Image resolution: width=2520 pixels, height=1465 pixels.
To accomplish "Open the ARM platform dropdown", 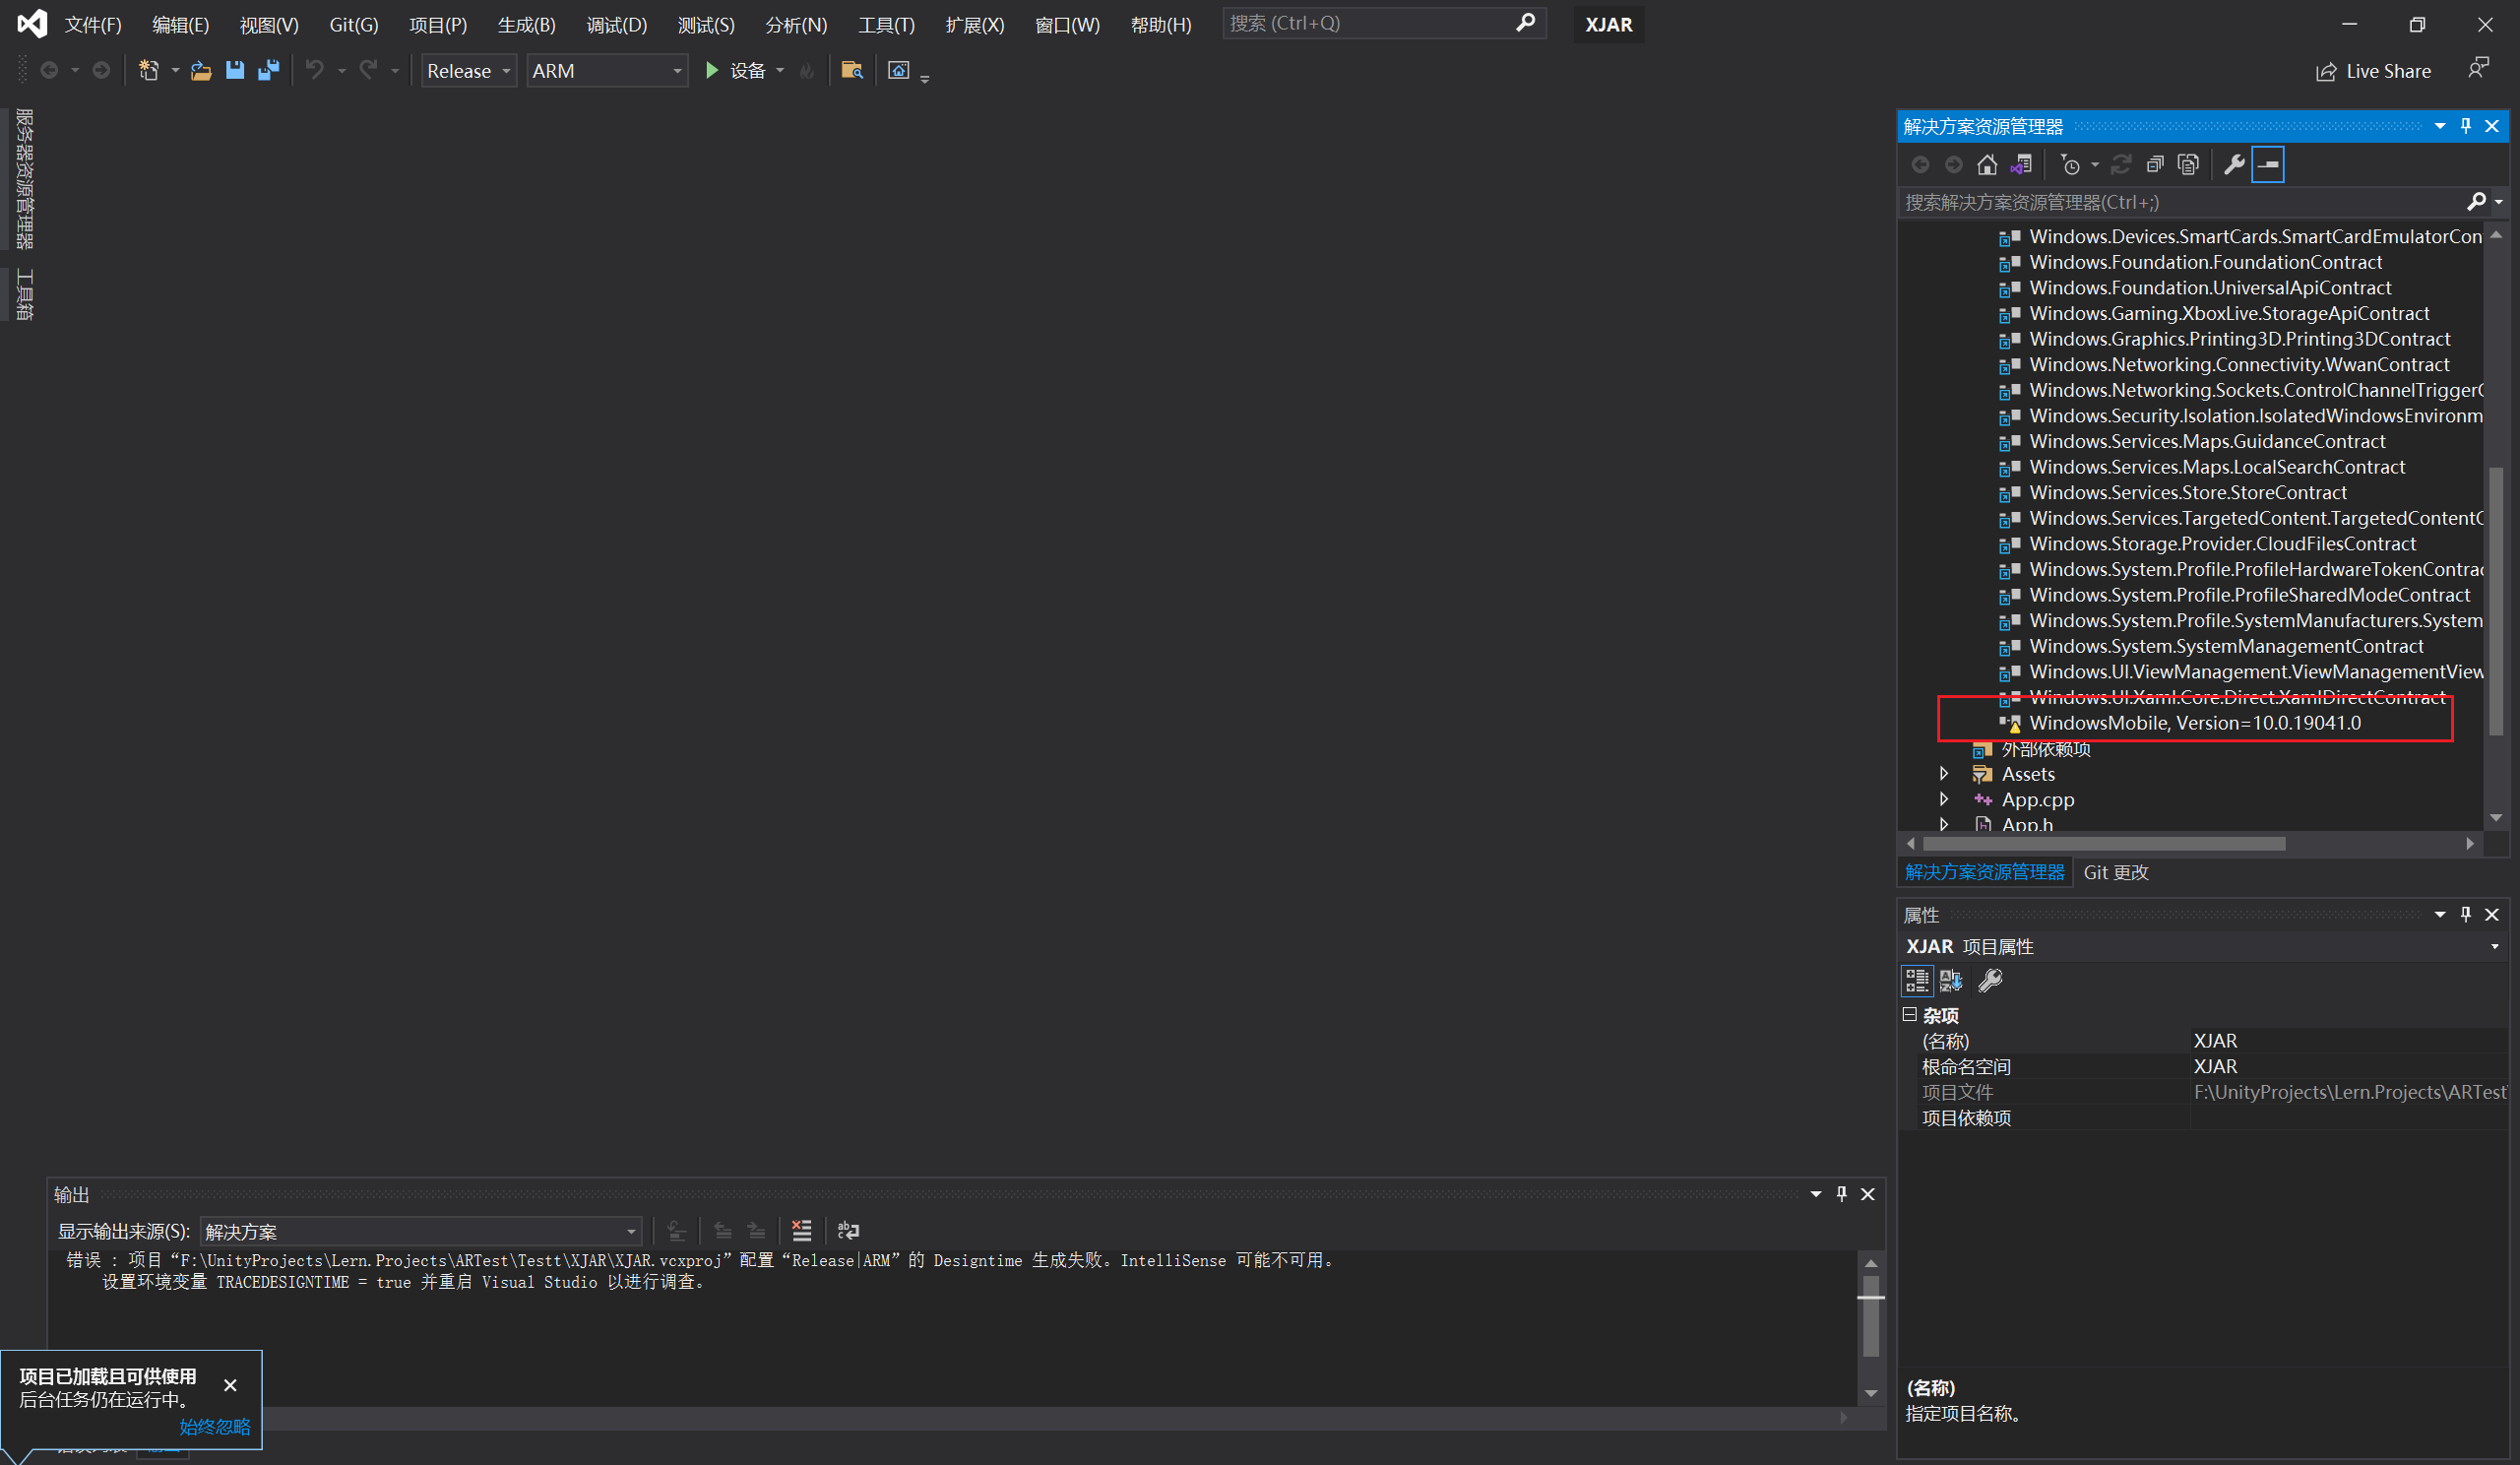I will pos(607,71).
